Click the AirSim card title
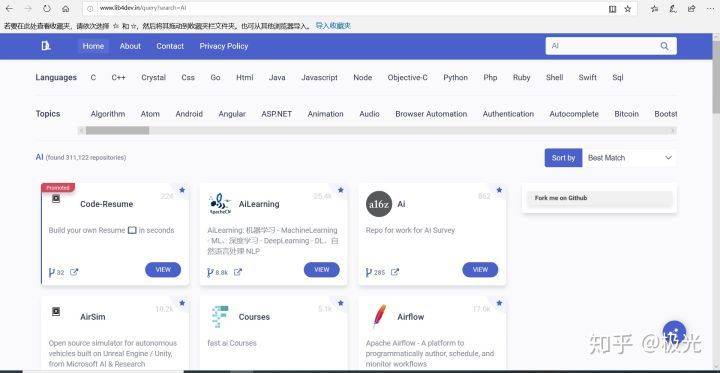Viewport: 720px width, 373px height. click(92, 317)
